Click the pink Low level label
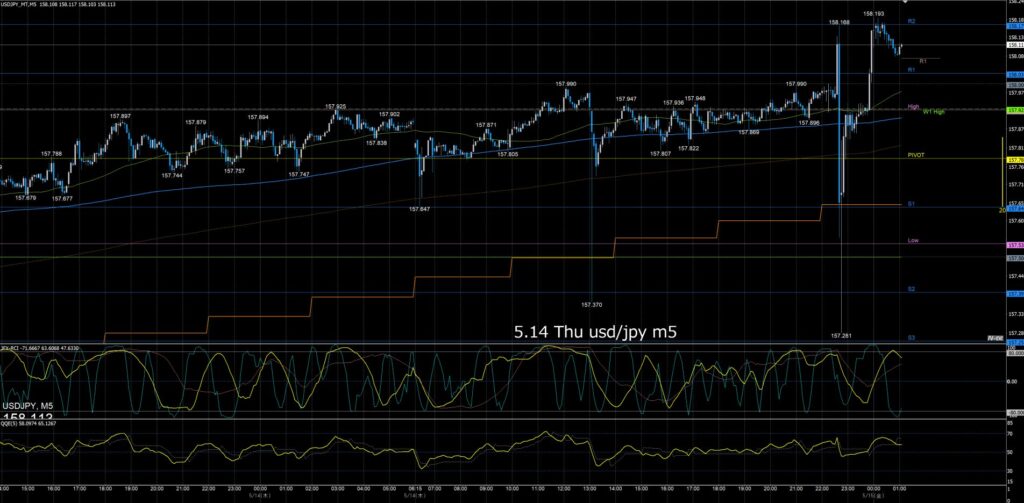The image size is (1024, 503). pos(913,240)
